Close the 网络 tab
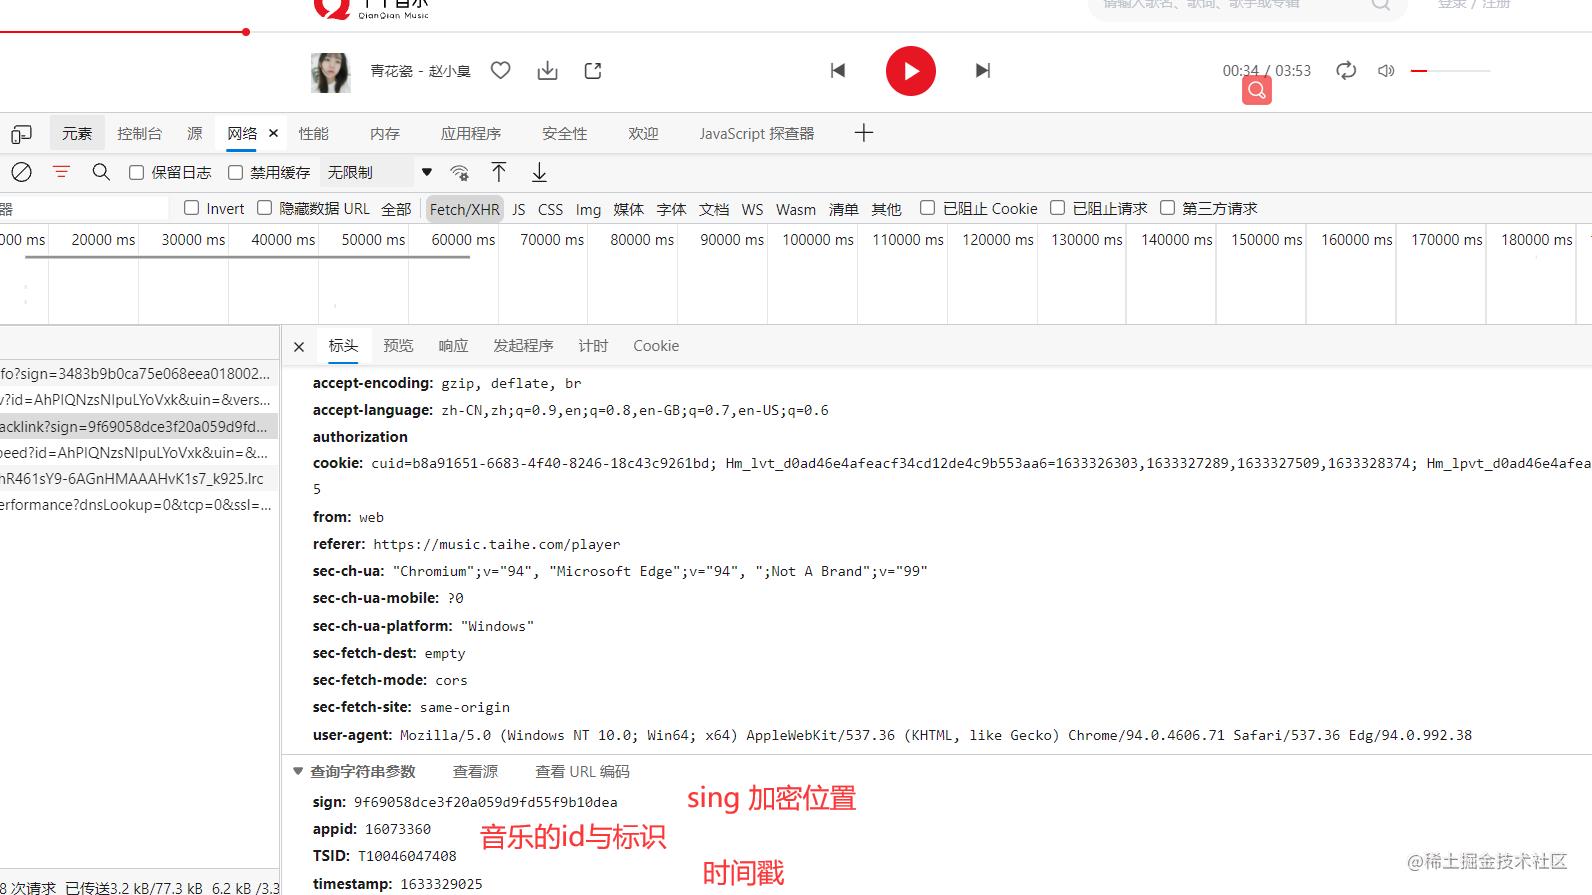The height and width of the screenshot is (895, 1592). pos(273,133)
